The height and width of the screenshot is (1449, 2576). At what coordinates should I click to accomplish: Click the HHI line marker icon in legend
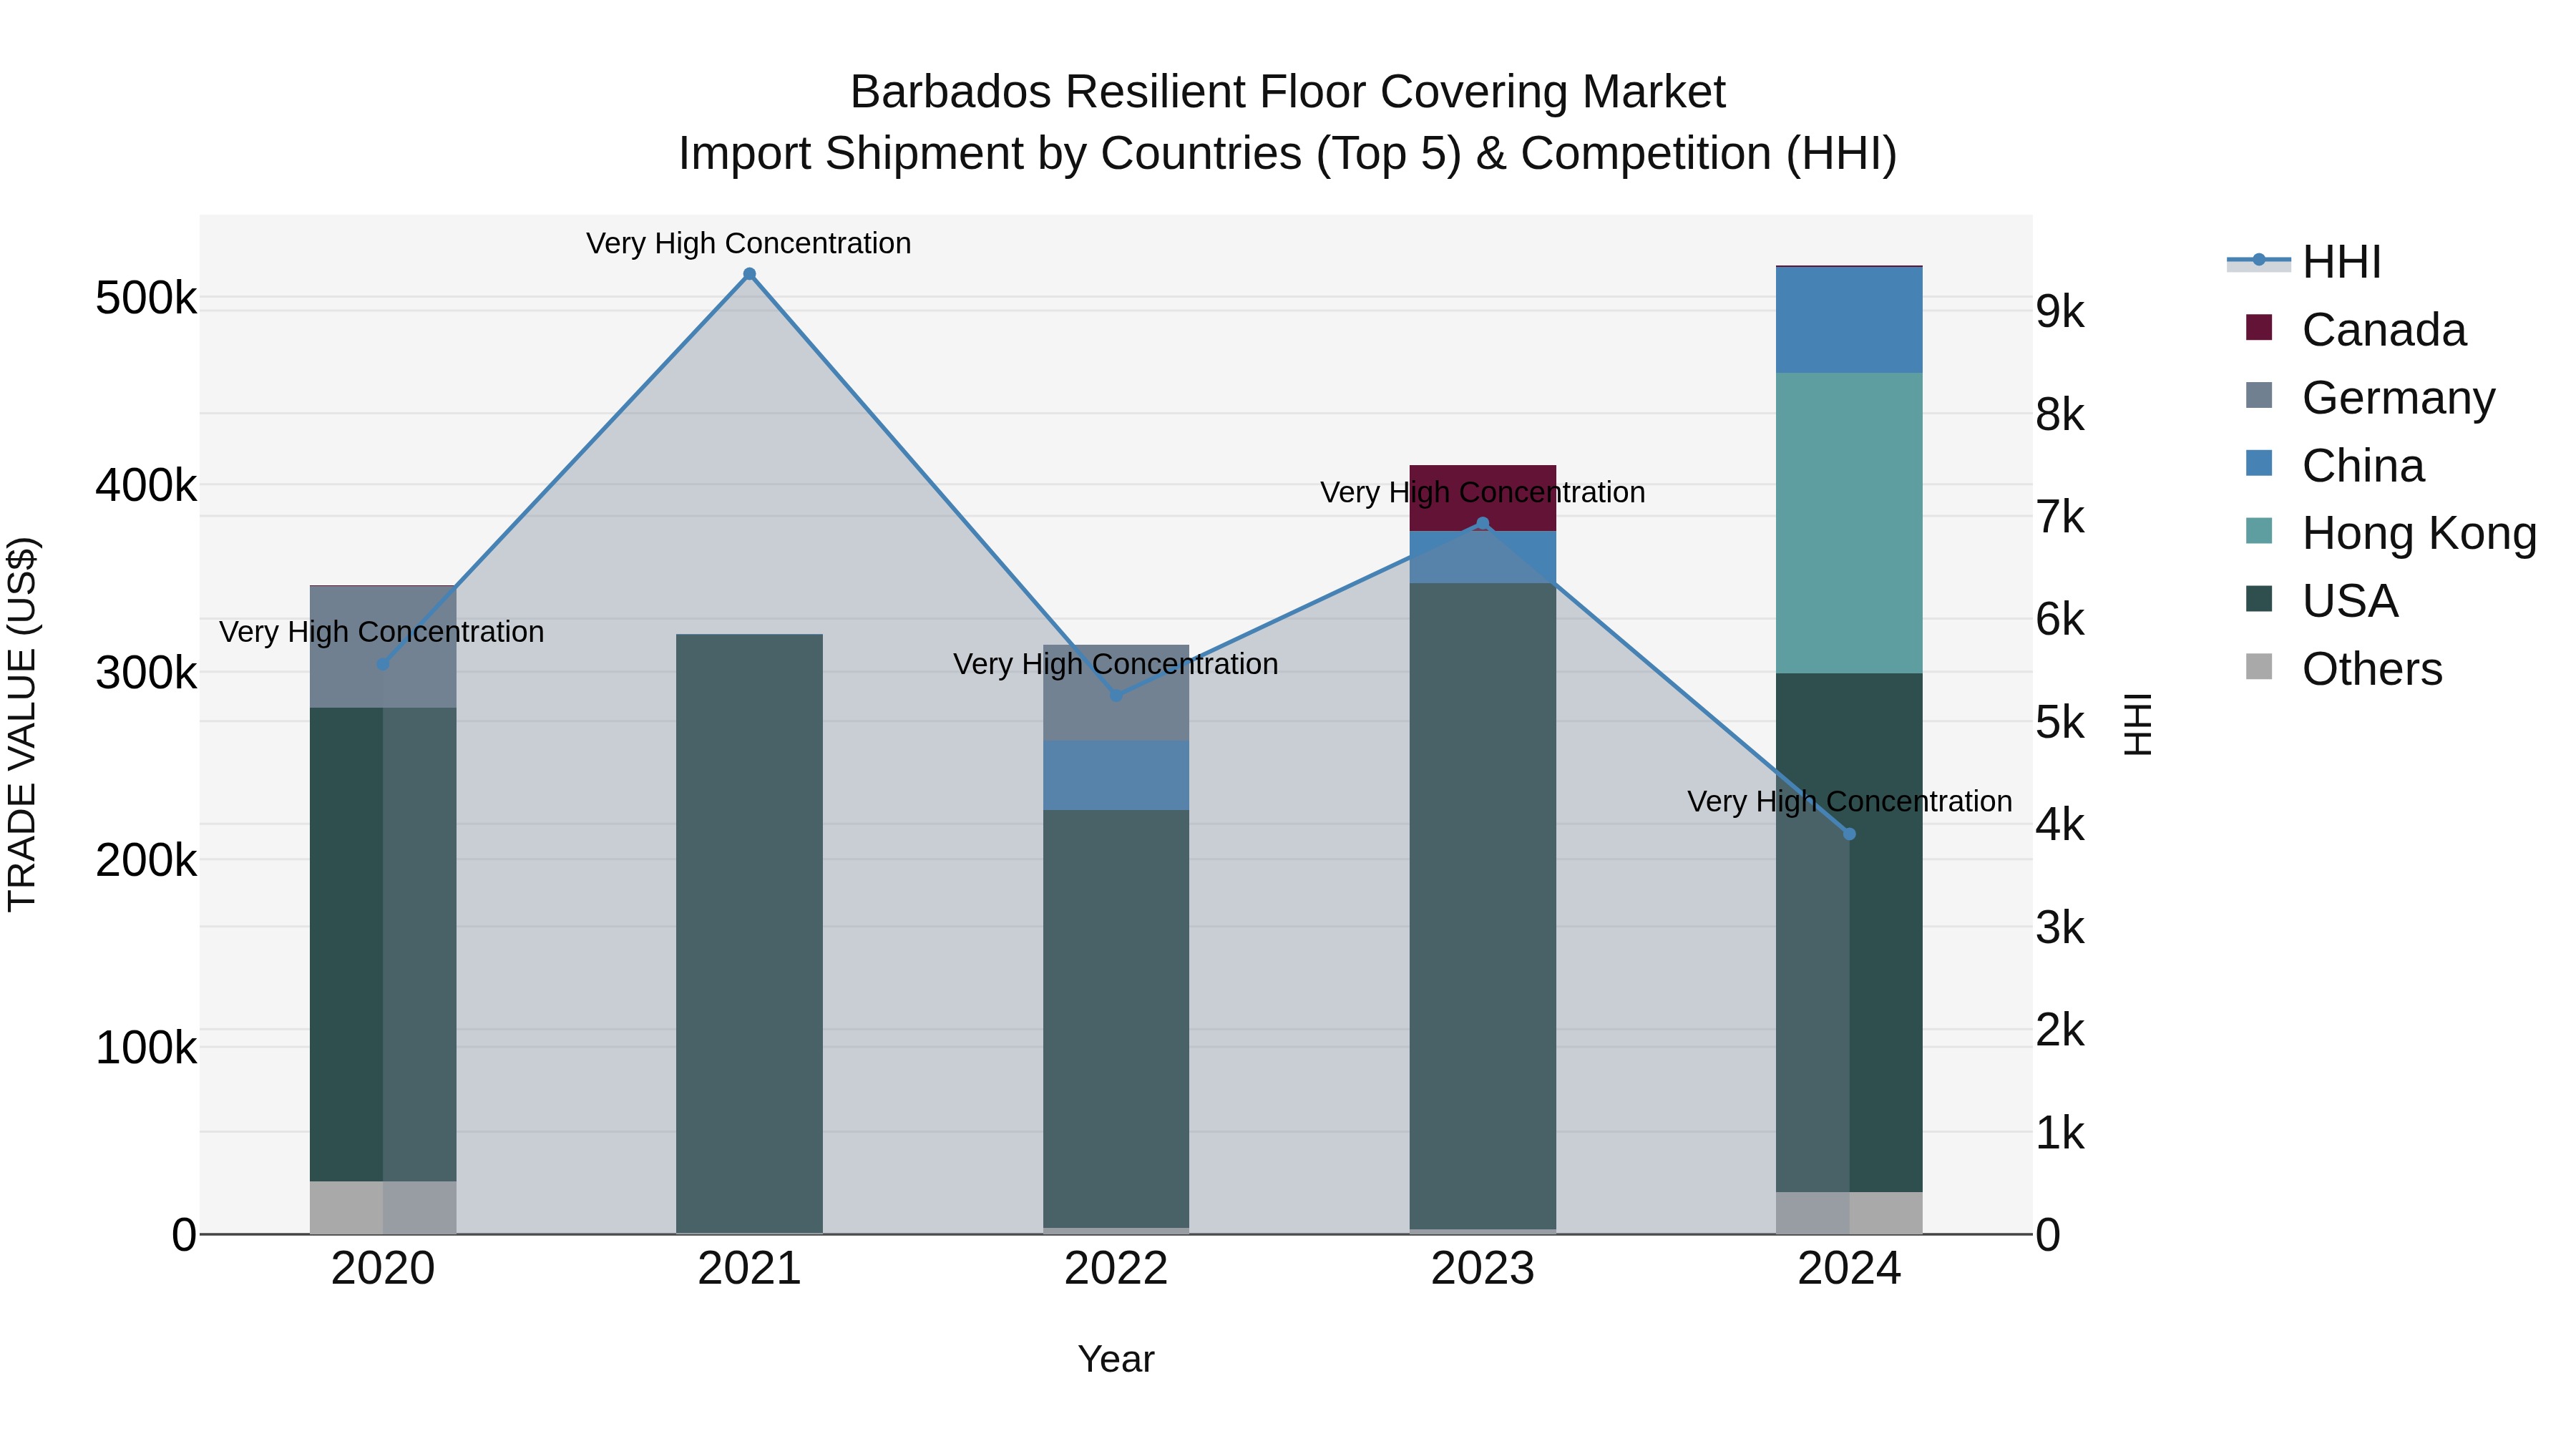(2259, 261)
